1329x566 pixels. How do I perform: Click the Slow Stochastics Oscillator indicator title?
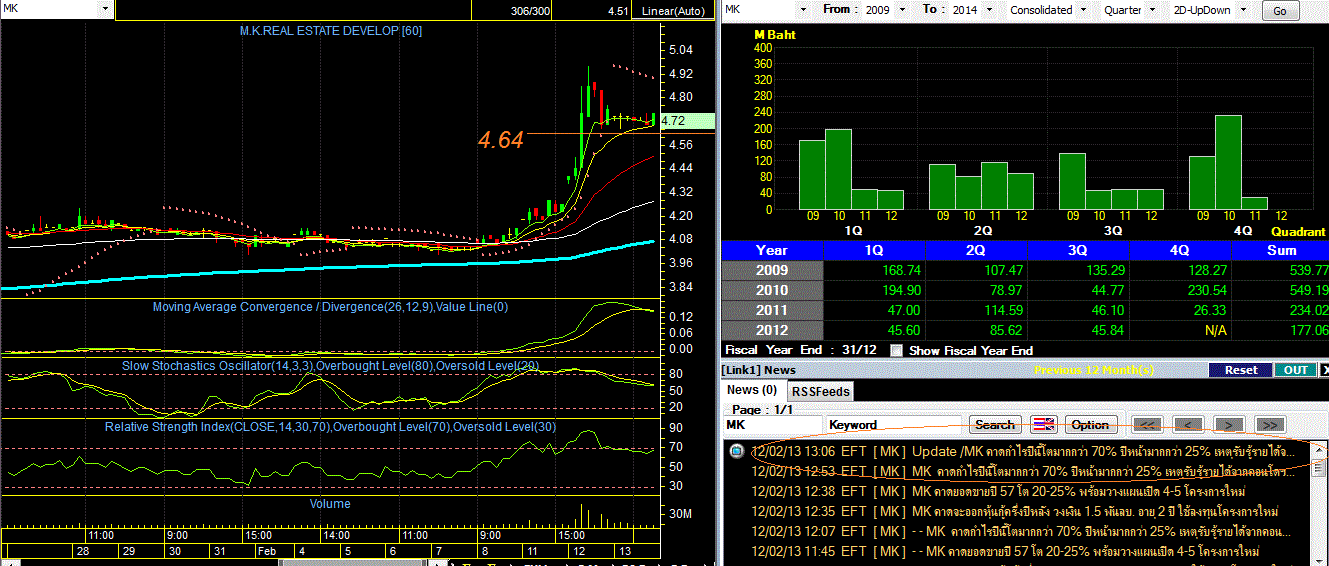click(x=330, y=366)
